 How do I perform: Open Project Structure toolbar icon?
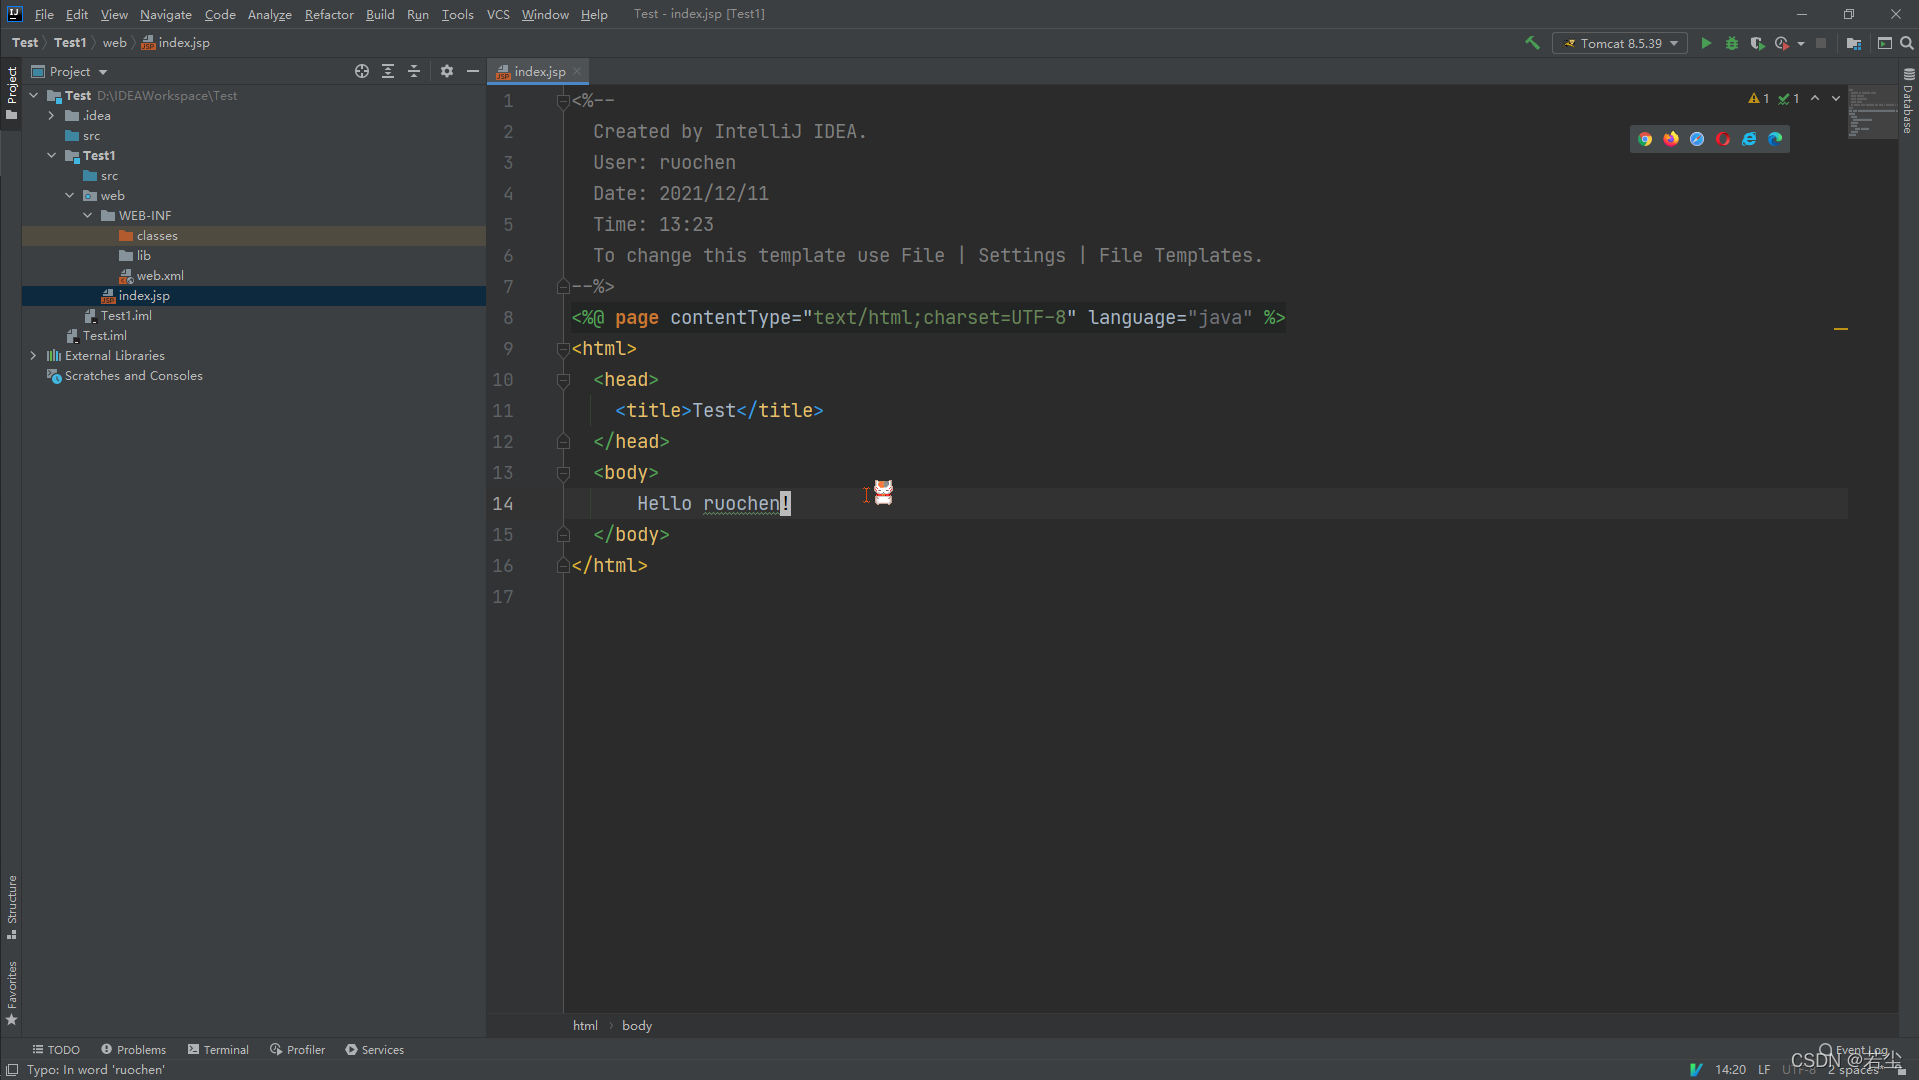[x=1854, y=43]
